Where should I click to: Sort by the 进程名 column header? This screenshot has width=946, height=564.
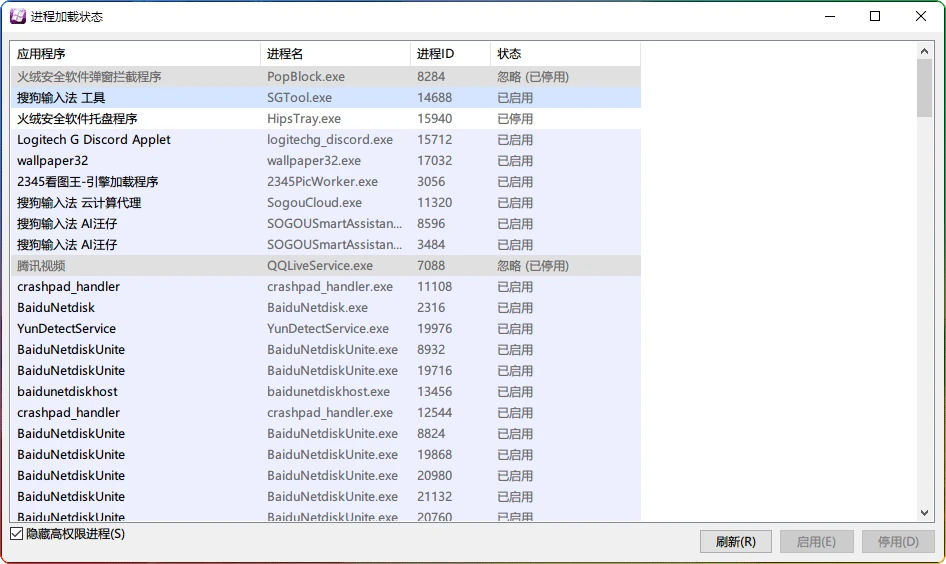pyautogui.click(x=335, y=54)
